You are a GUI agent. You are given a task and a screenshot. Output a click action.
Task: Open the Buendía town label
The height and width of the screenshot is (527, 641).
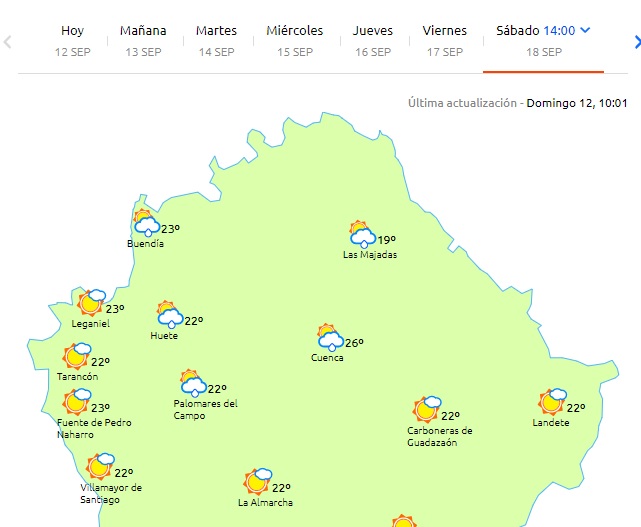click(145, 244)
